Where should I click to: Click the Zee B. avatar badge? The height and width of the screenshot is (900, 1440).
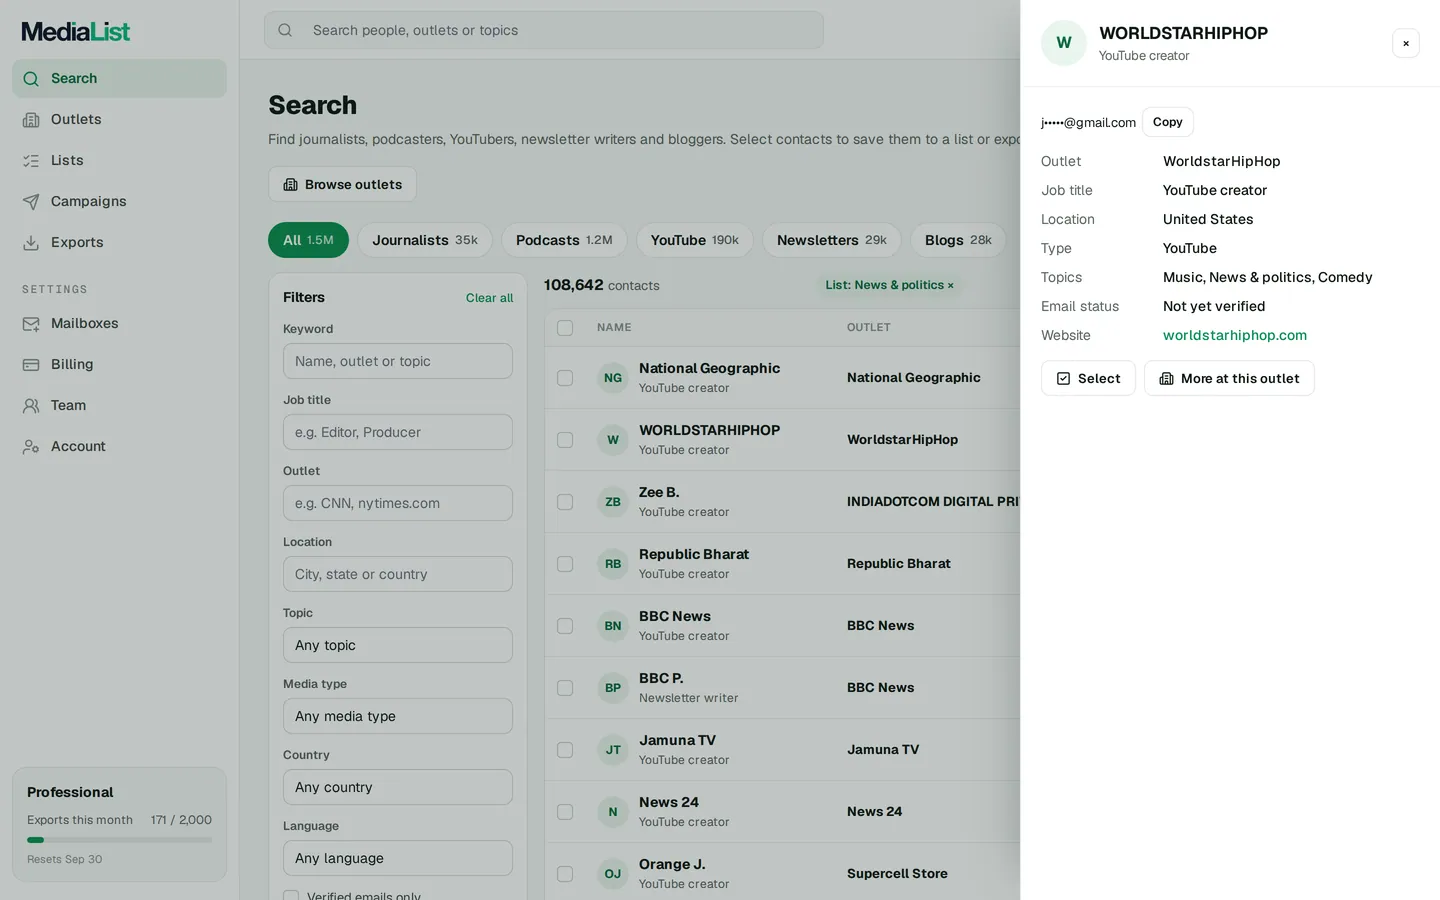point(613,502)
